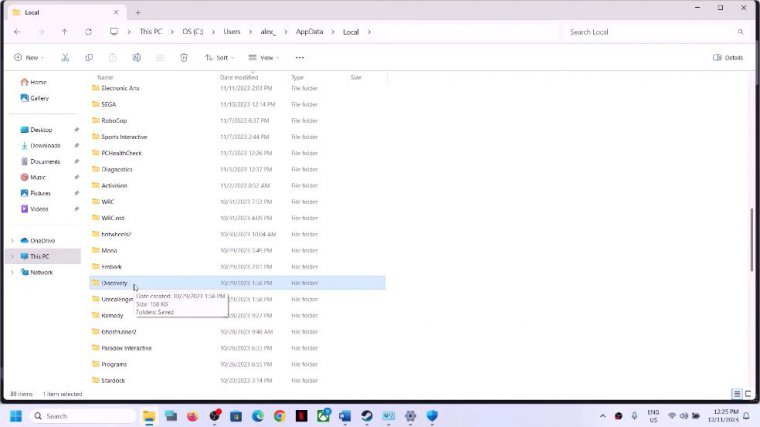Open the View dropdown menu
The height and width of the screenshot is (427, 760).
[x=262, y=58]
